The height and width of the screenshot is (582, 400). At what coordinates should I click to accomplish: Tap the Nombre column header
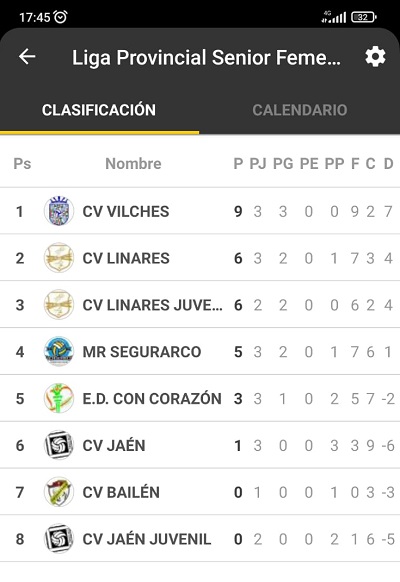click(133, 164)
